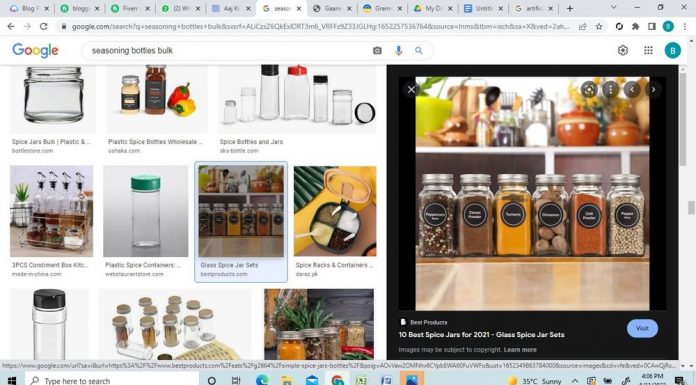
Task: Submit the search with the magnifier icon
Action: point(419,51)
